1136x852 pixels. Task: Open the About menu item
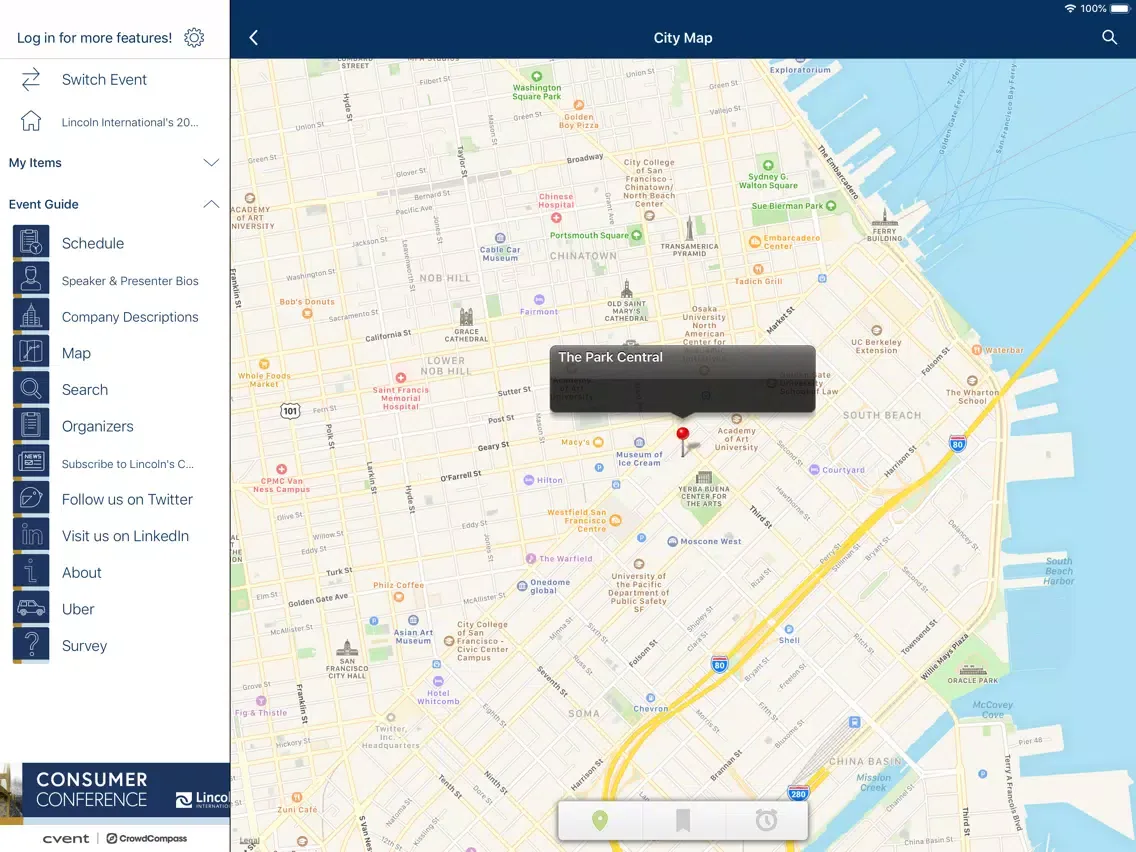(x=81, y=572)
